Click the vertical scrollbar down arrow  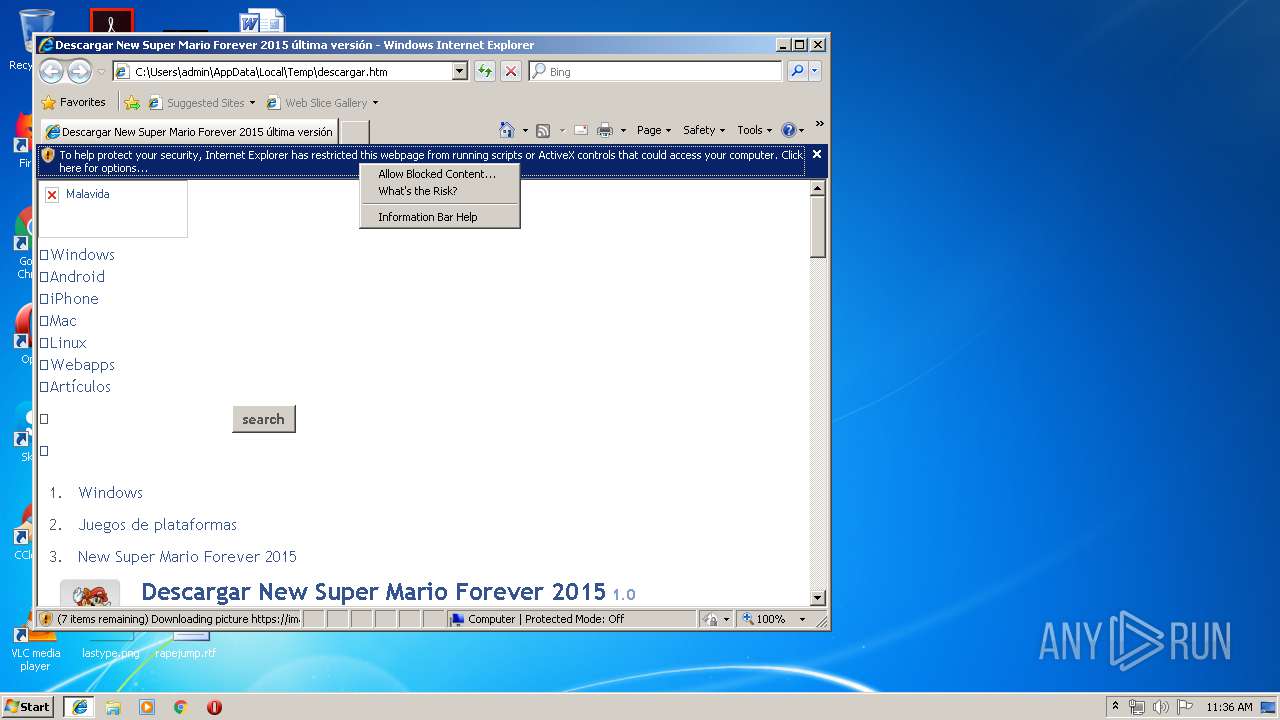pos(818,598)
